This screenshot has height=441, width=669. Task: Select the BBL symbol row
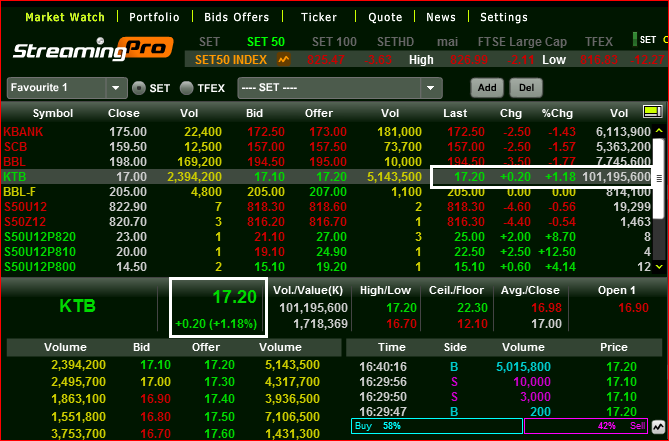click(x=327, y=162)
